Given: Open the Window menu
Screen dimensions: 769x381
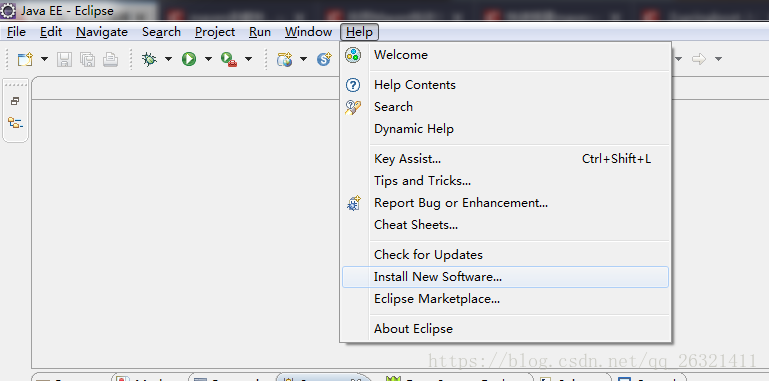Looking at the screenshot, I should coord(308,32).
